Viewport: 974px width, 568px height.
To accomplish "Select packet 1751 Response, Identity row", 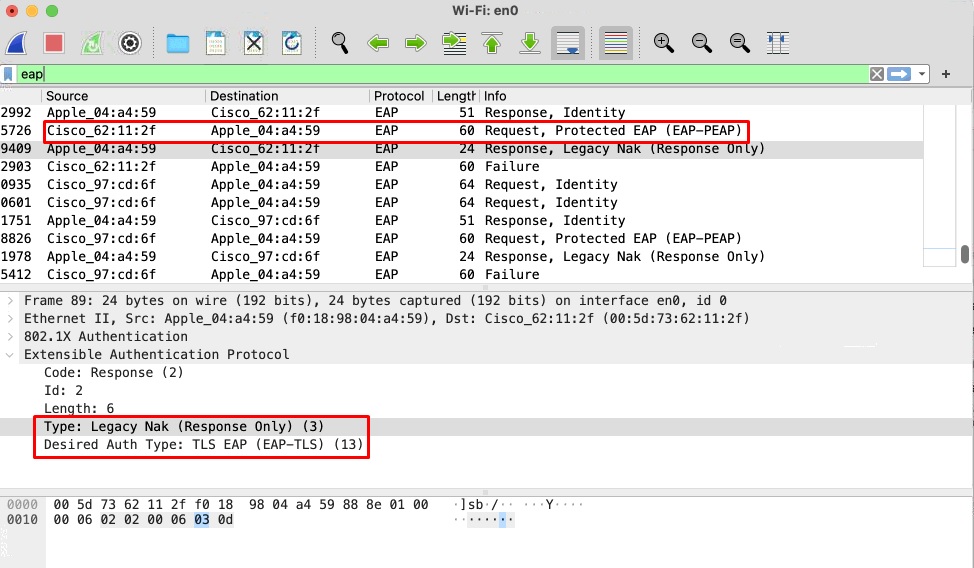I will pos(462,221).
